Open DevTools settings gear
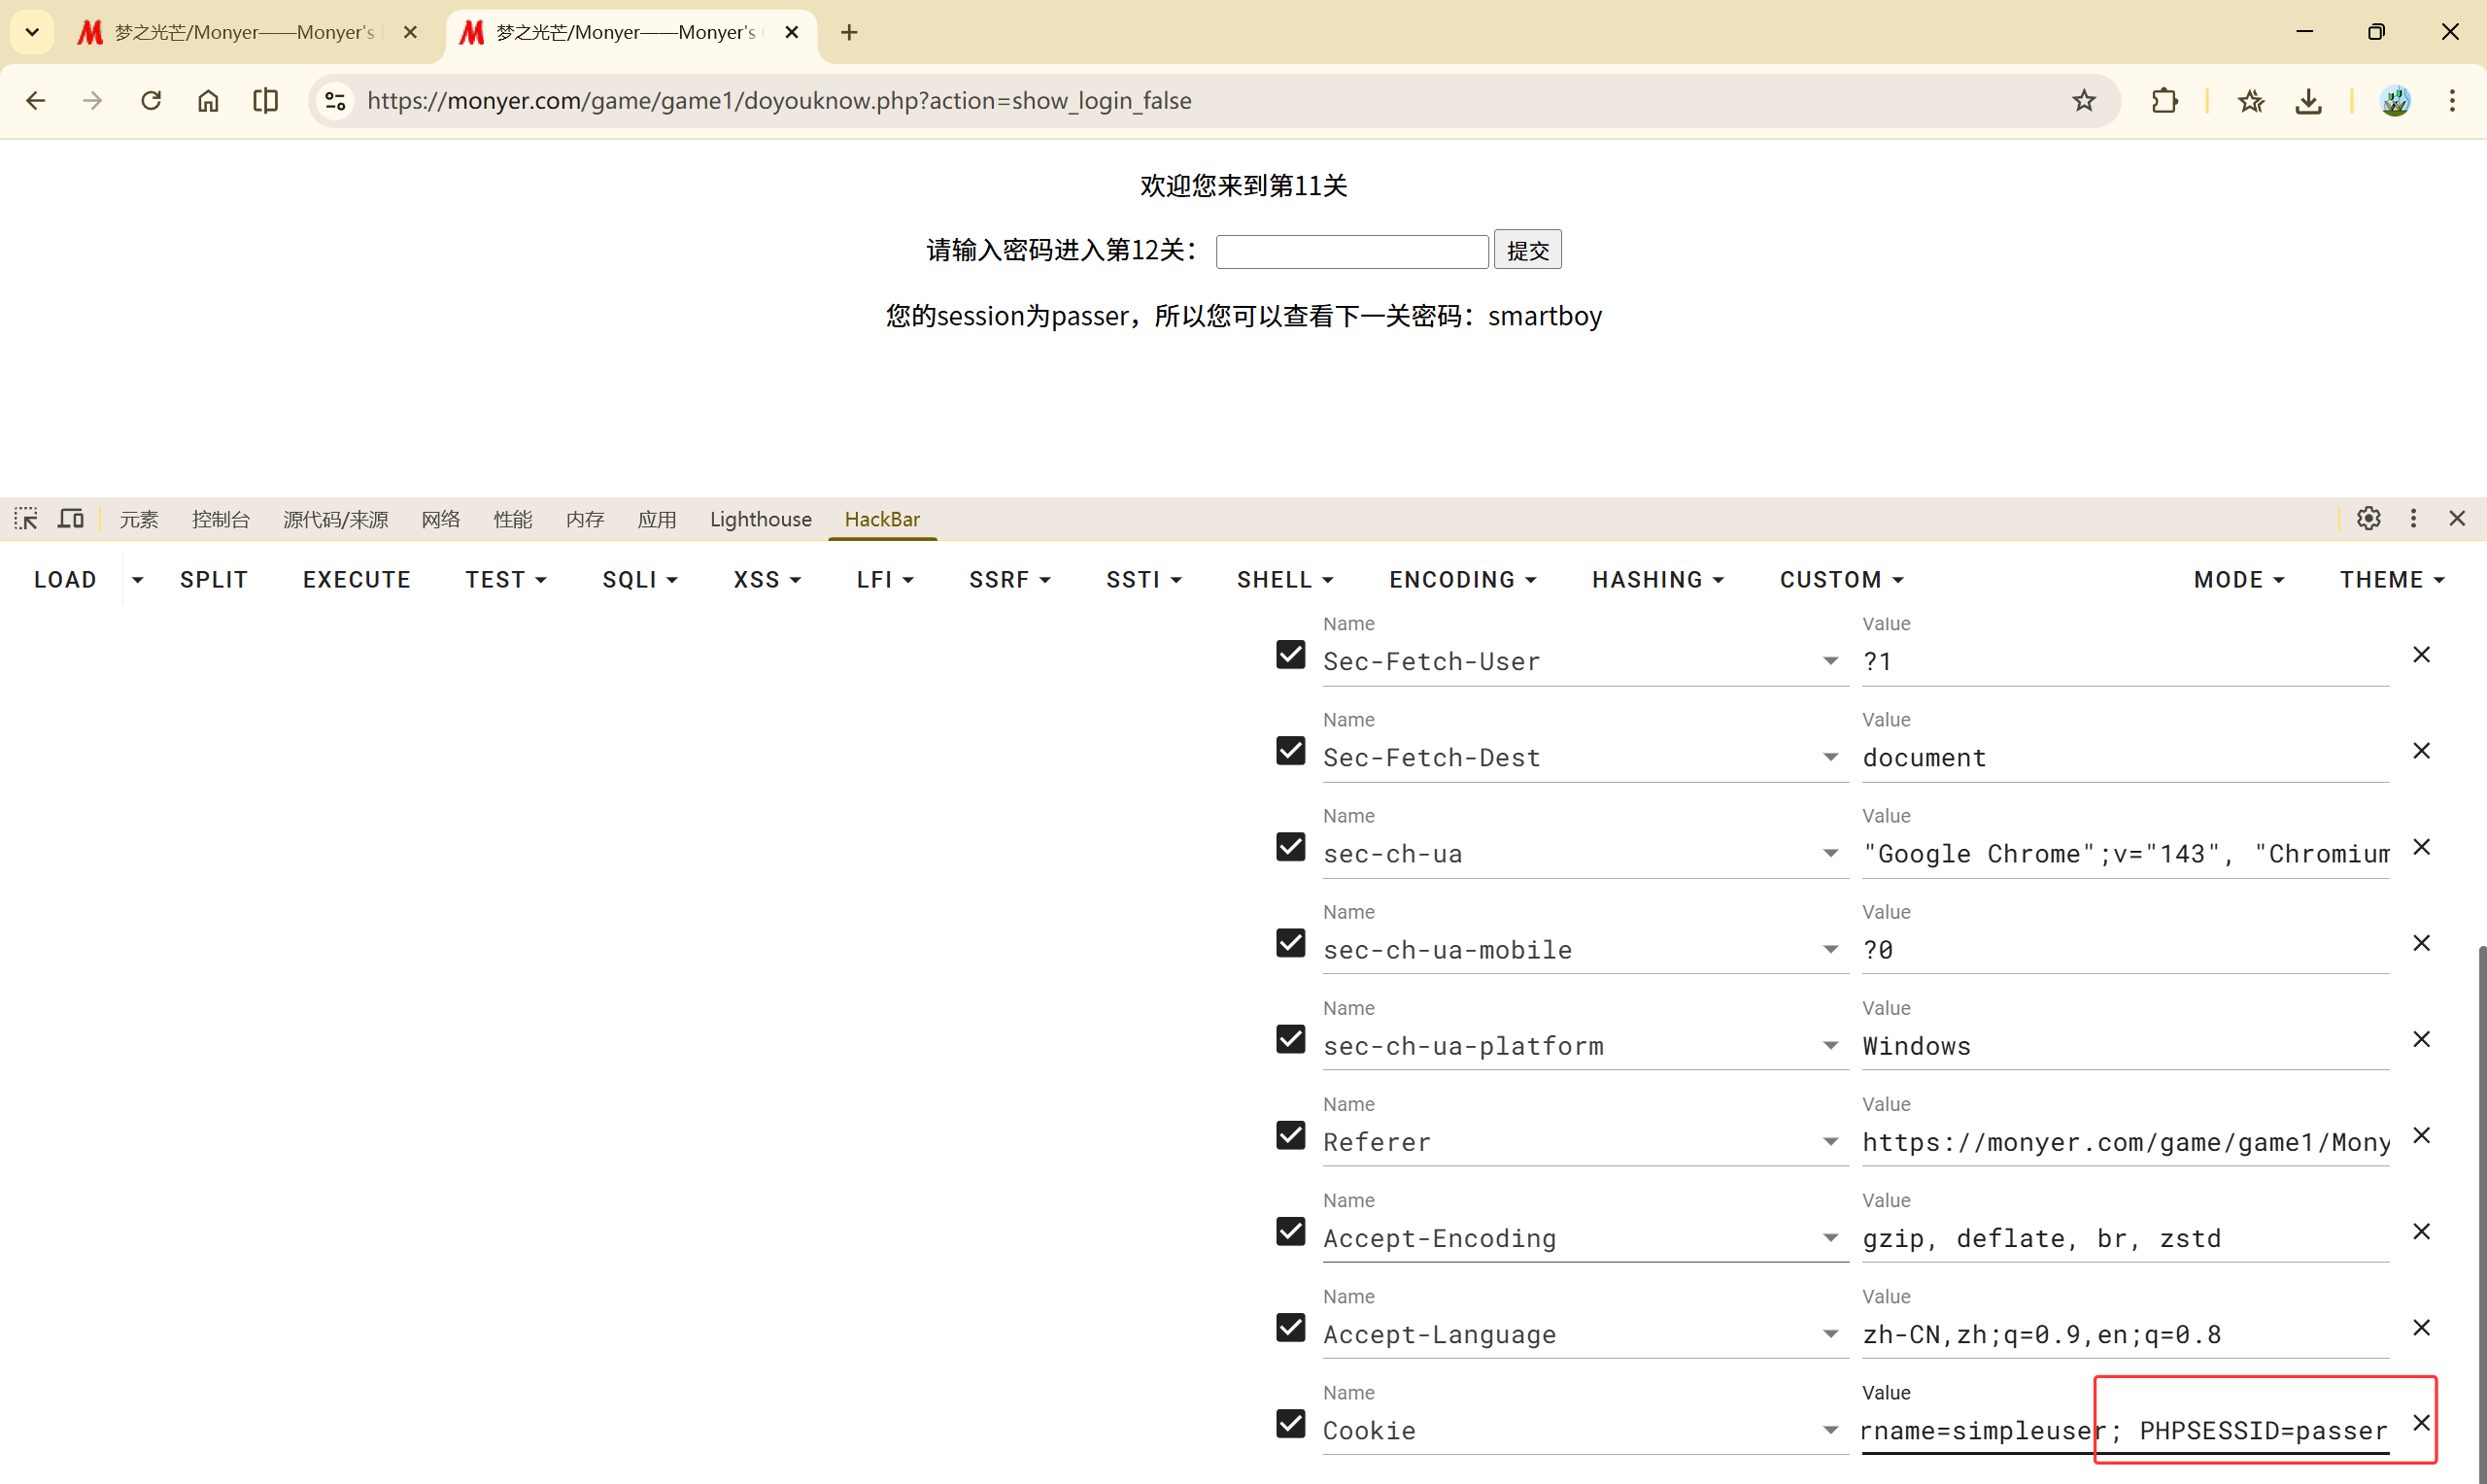 tap(2368, 518)
